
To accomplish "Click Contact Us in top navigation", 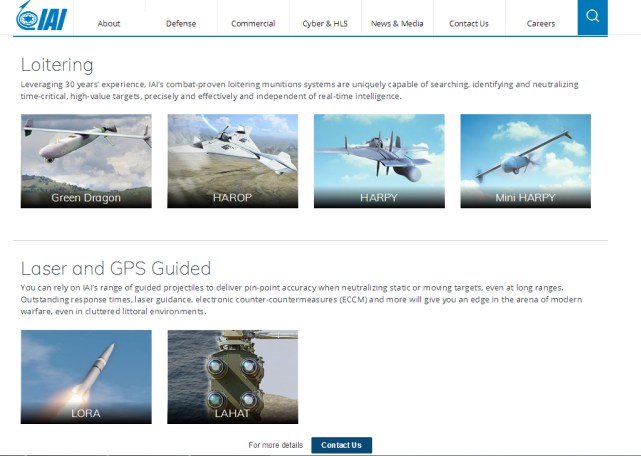I will (x=469, y=23).
